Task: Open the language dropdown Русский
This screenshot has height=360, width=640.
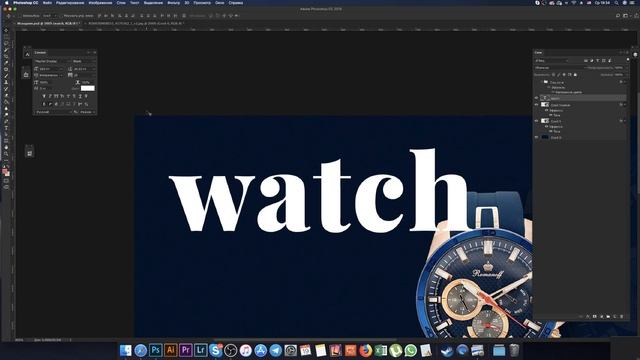Action: [53, 112]
